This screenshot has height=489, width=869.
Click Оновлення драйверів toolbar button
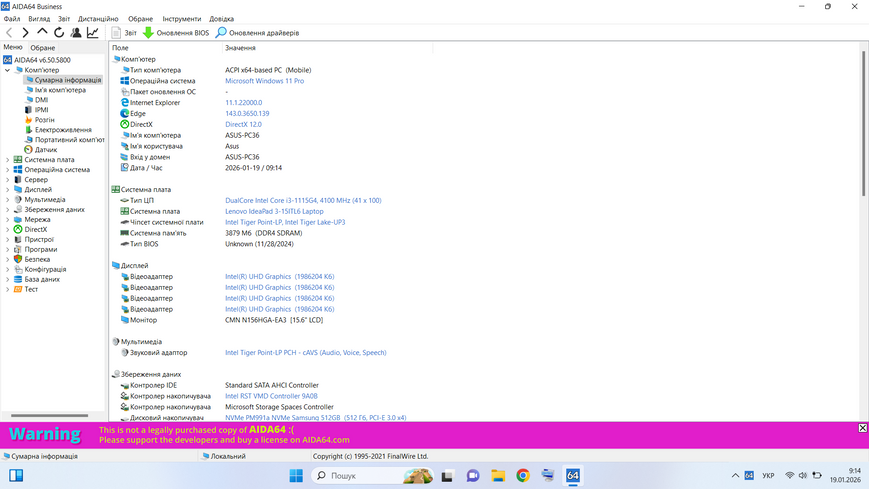click(258, 33)
